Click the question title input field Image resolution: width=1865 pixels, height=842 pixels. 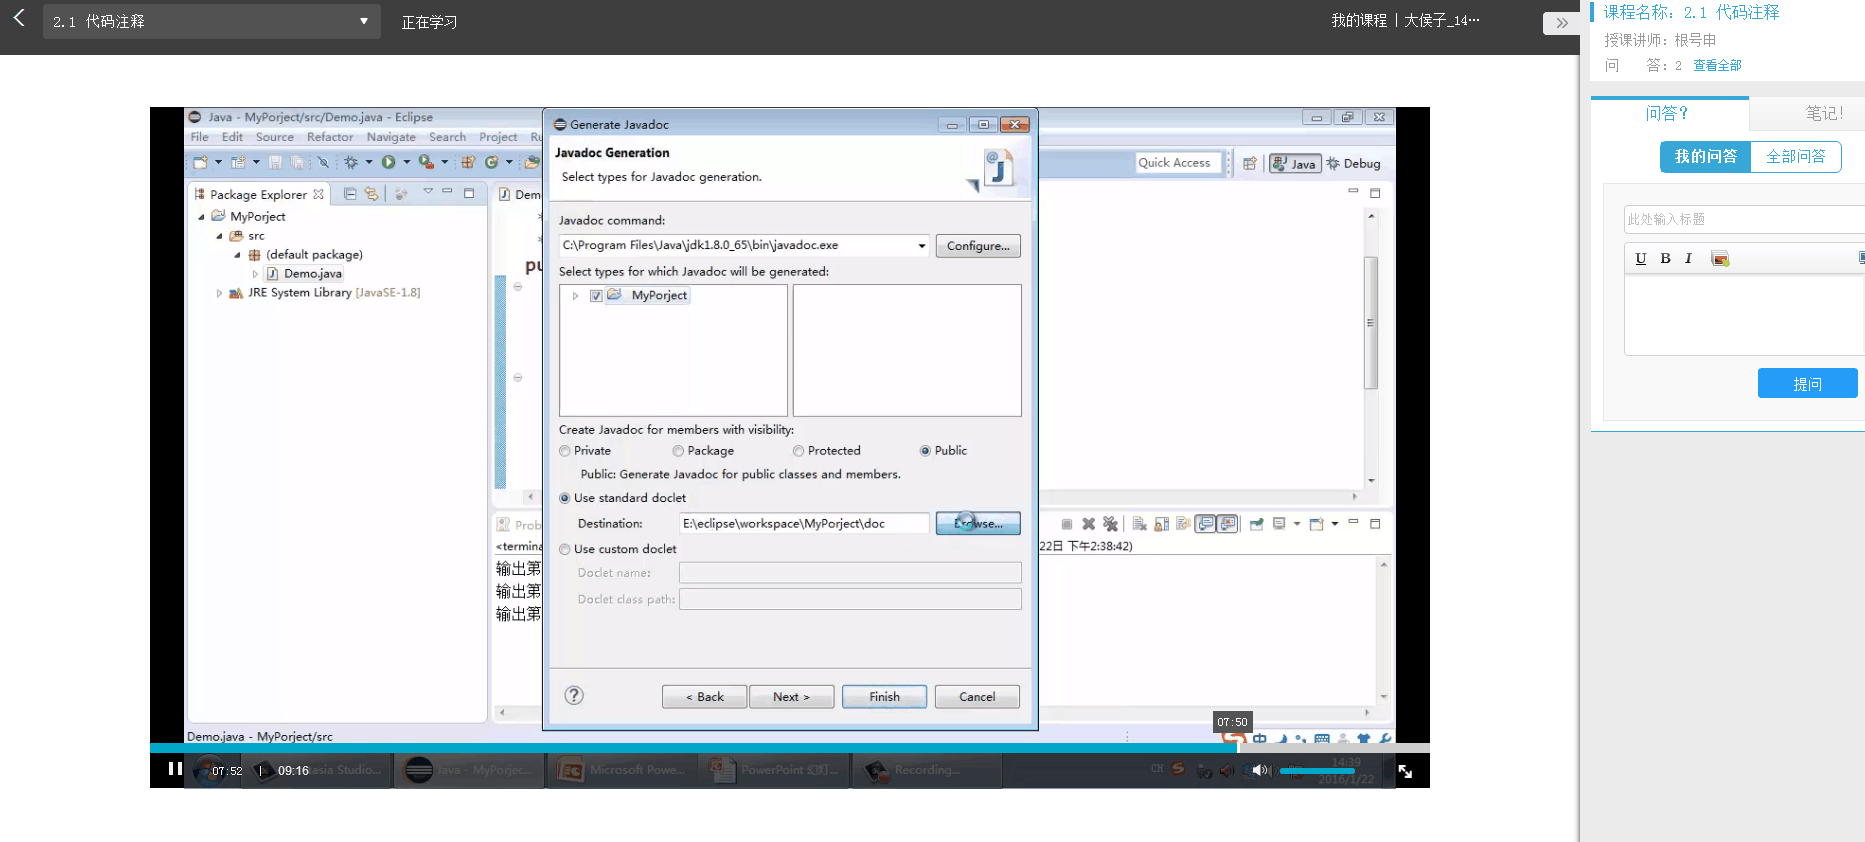click(x=1744, y=219)
